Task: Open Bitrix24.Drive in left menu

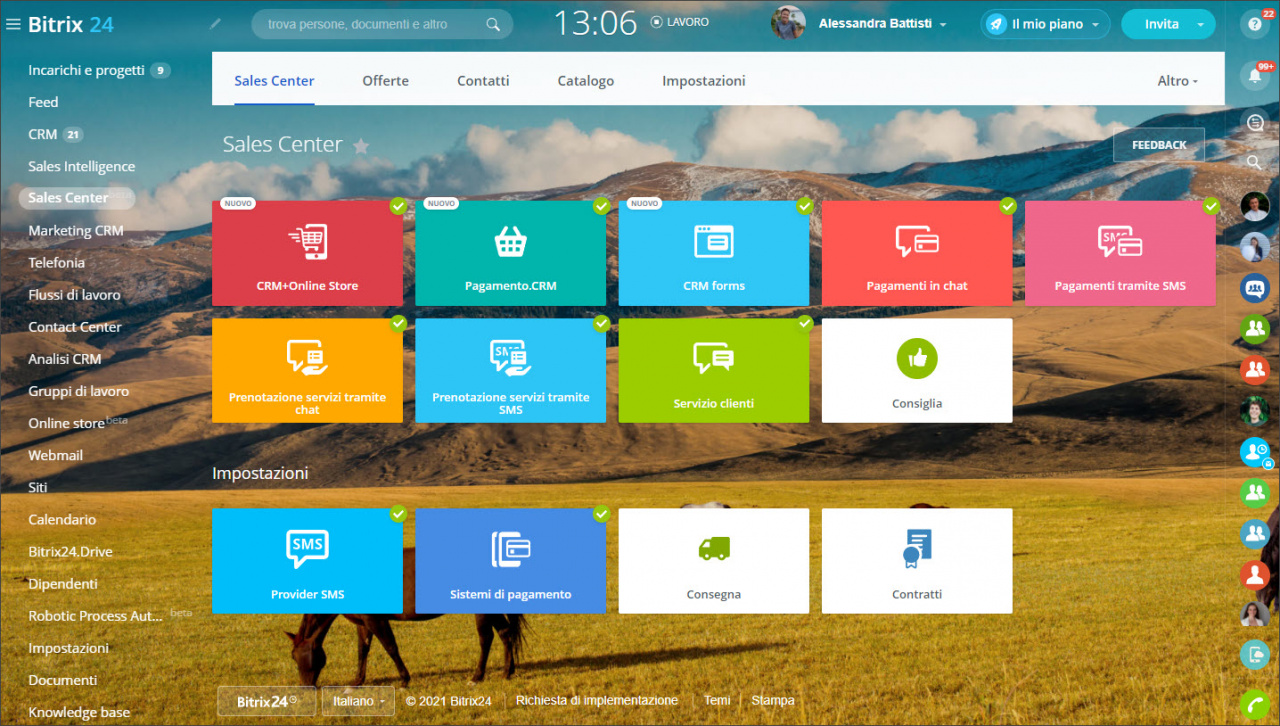Action: pos(70,552)
